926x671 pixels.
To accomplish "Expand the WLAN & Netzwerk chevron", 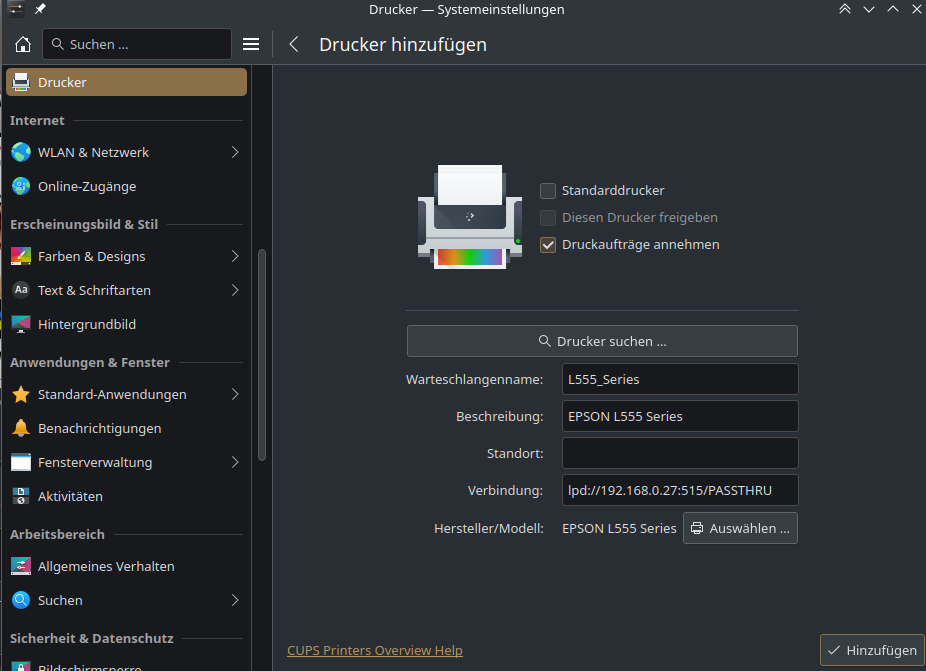I will tap(235, 152).
